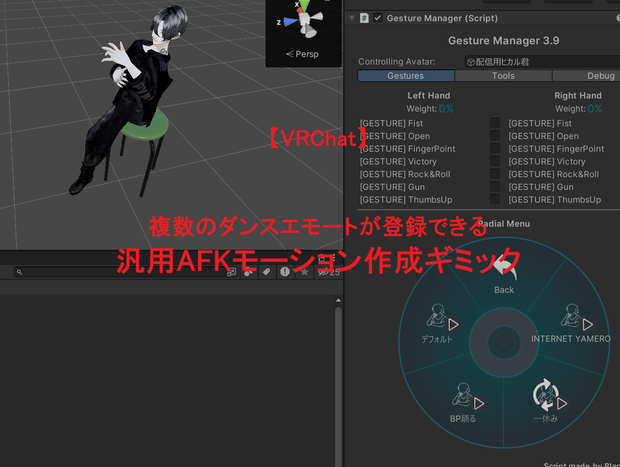Enable the Right Hand Rock&Roll gesture checkbox
Image resolution: width=620 pixels, height=467 pixels.
(x=495, y=174)
